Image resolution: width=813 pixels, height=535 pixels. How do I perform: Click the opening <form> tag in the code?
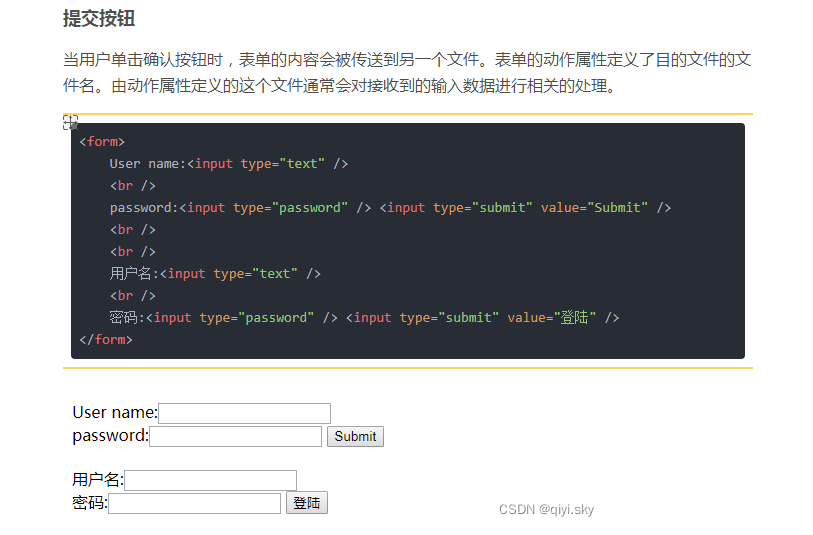point(102,142)
